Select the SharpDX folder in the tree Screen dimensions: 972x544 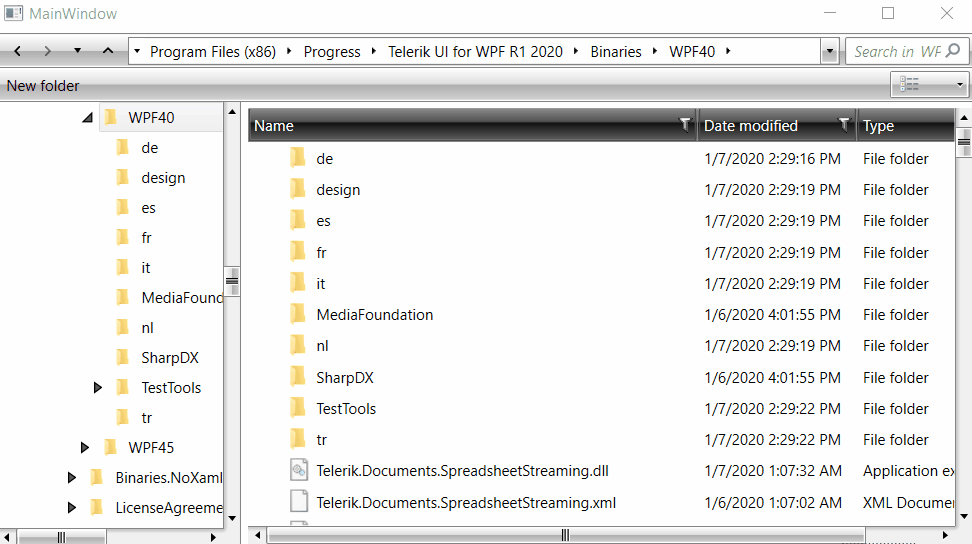tap(170, 358)
